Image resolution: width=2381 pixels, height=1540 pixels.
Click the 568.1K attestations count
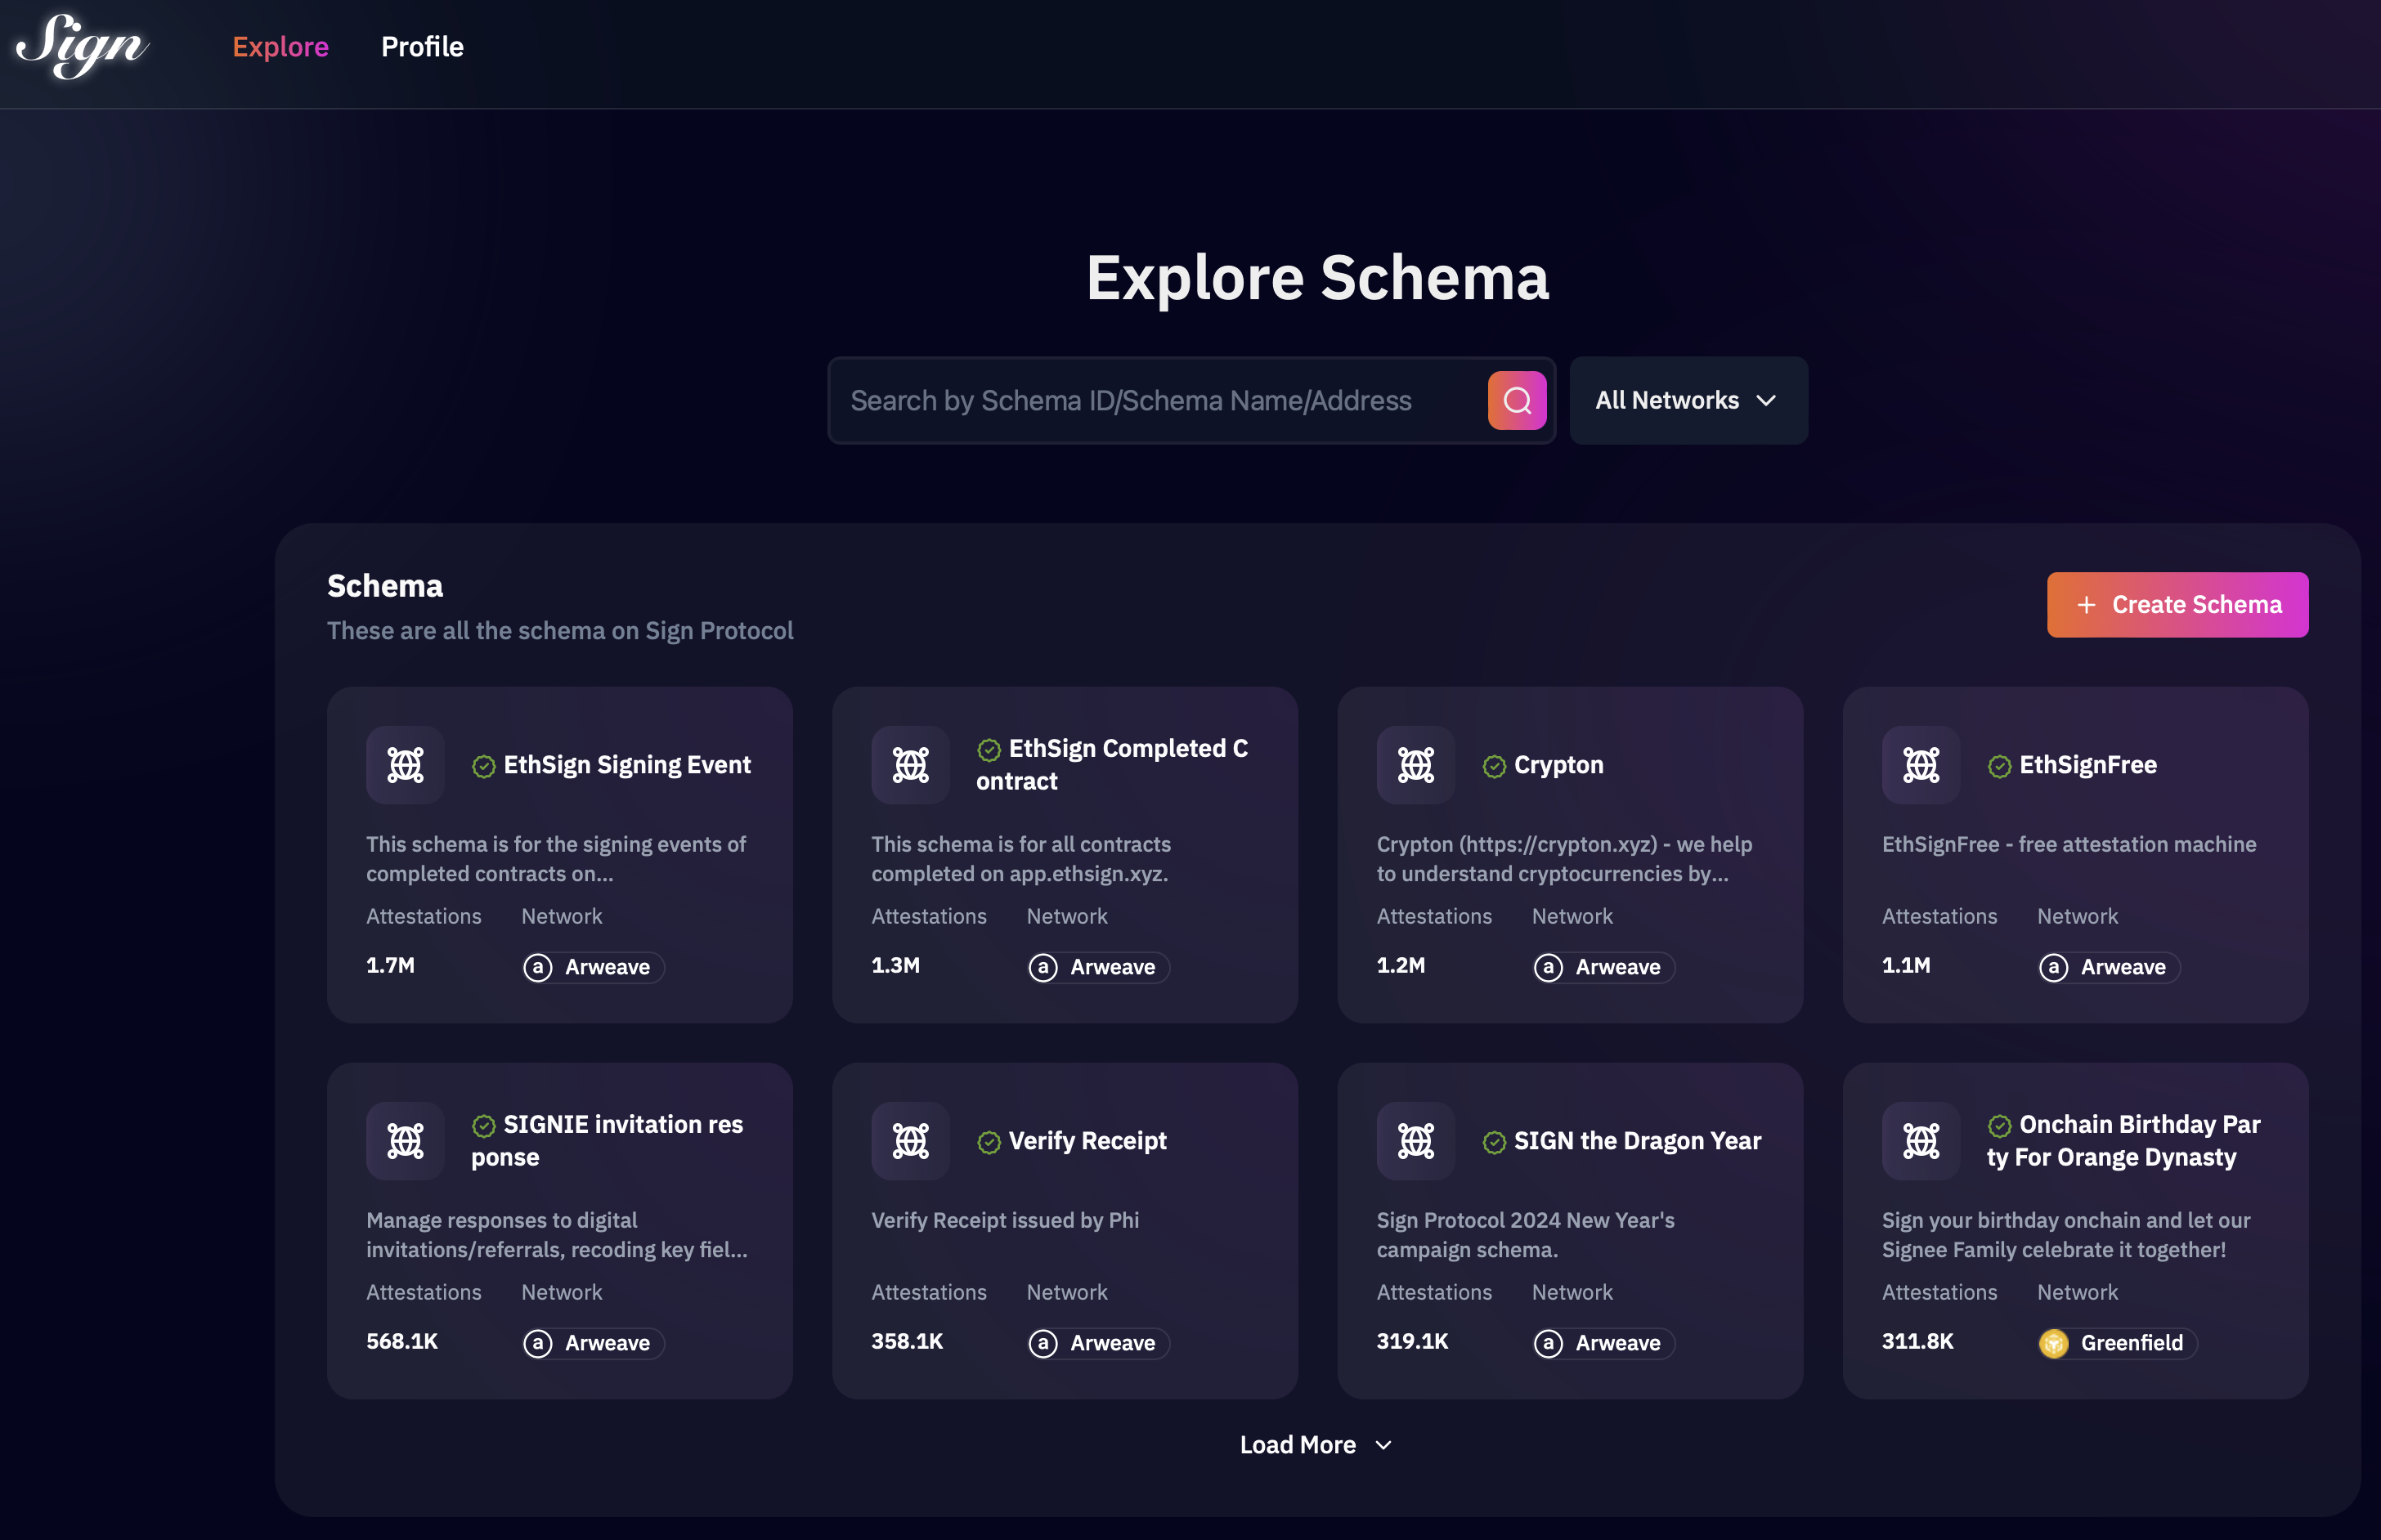(x=402, y=1341)
